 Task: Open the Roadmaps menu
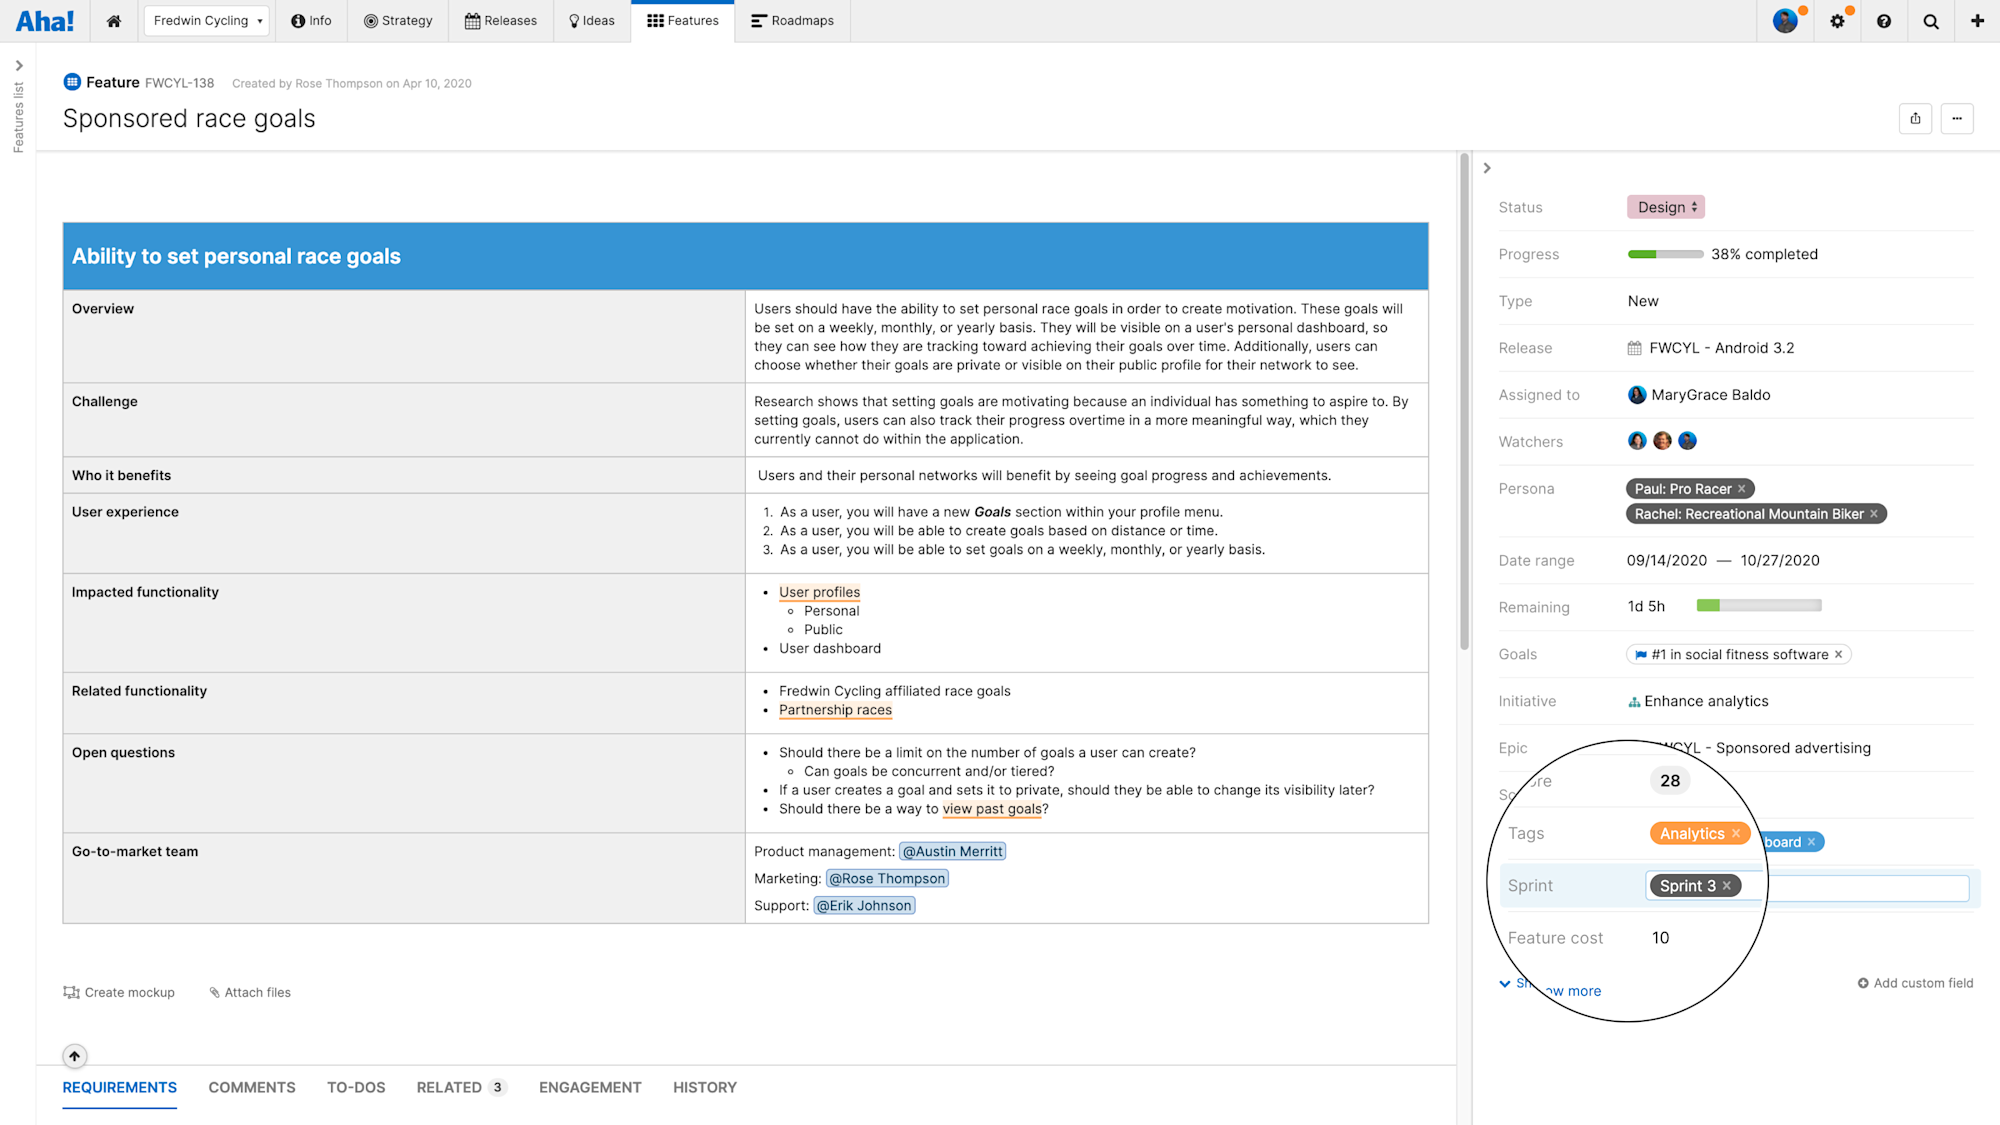pyautogui.click(x=792, y=21)
